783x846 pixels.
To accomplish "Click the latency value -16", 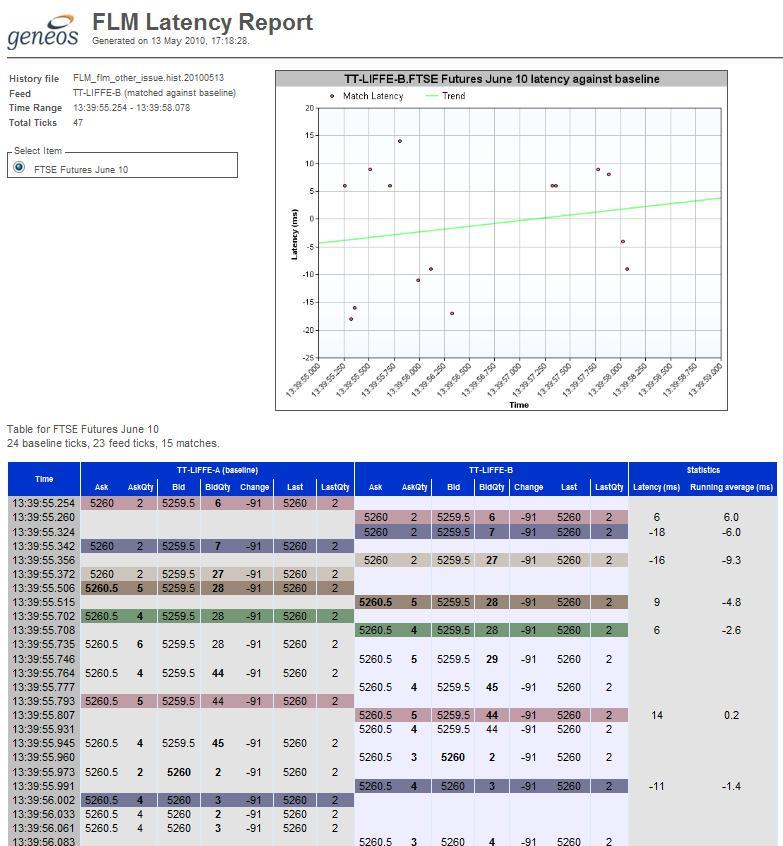I will (656, 560).
